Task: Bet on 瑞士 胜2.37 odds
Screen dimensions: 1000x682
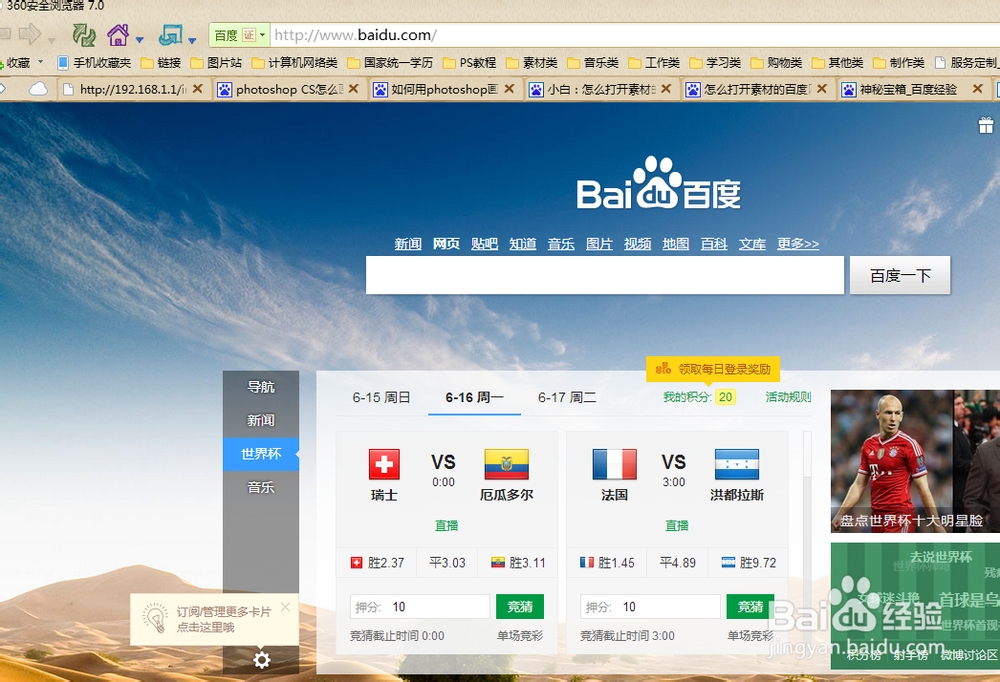Action: [377, 563]
